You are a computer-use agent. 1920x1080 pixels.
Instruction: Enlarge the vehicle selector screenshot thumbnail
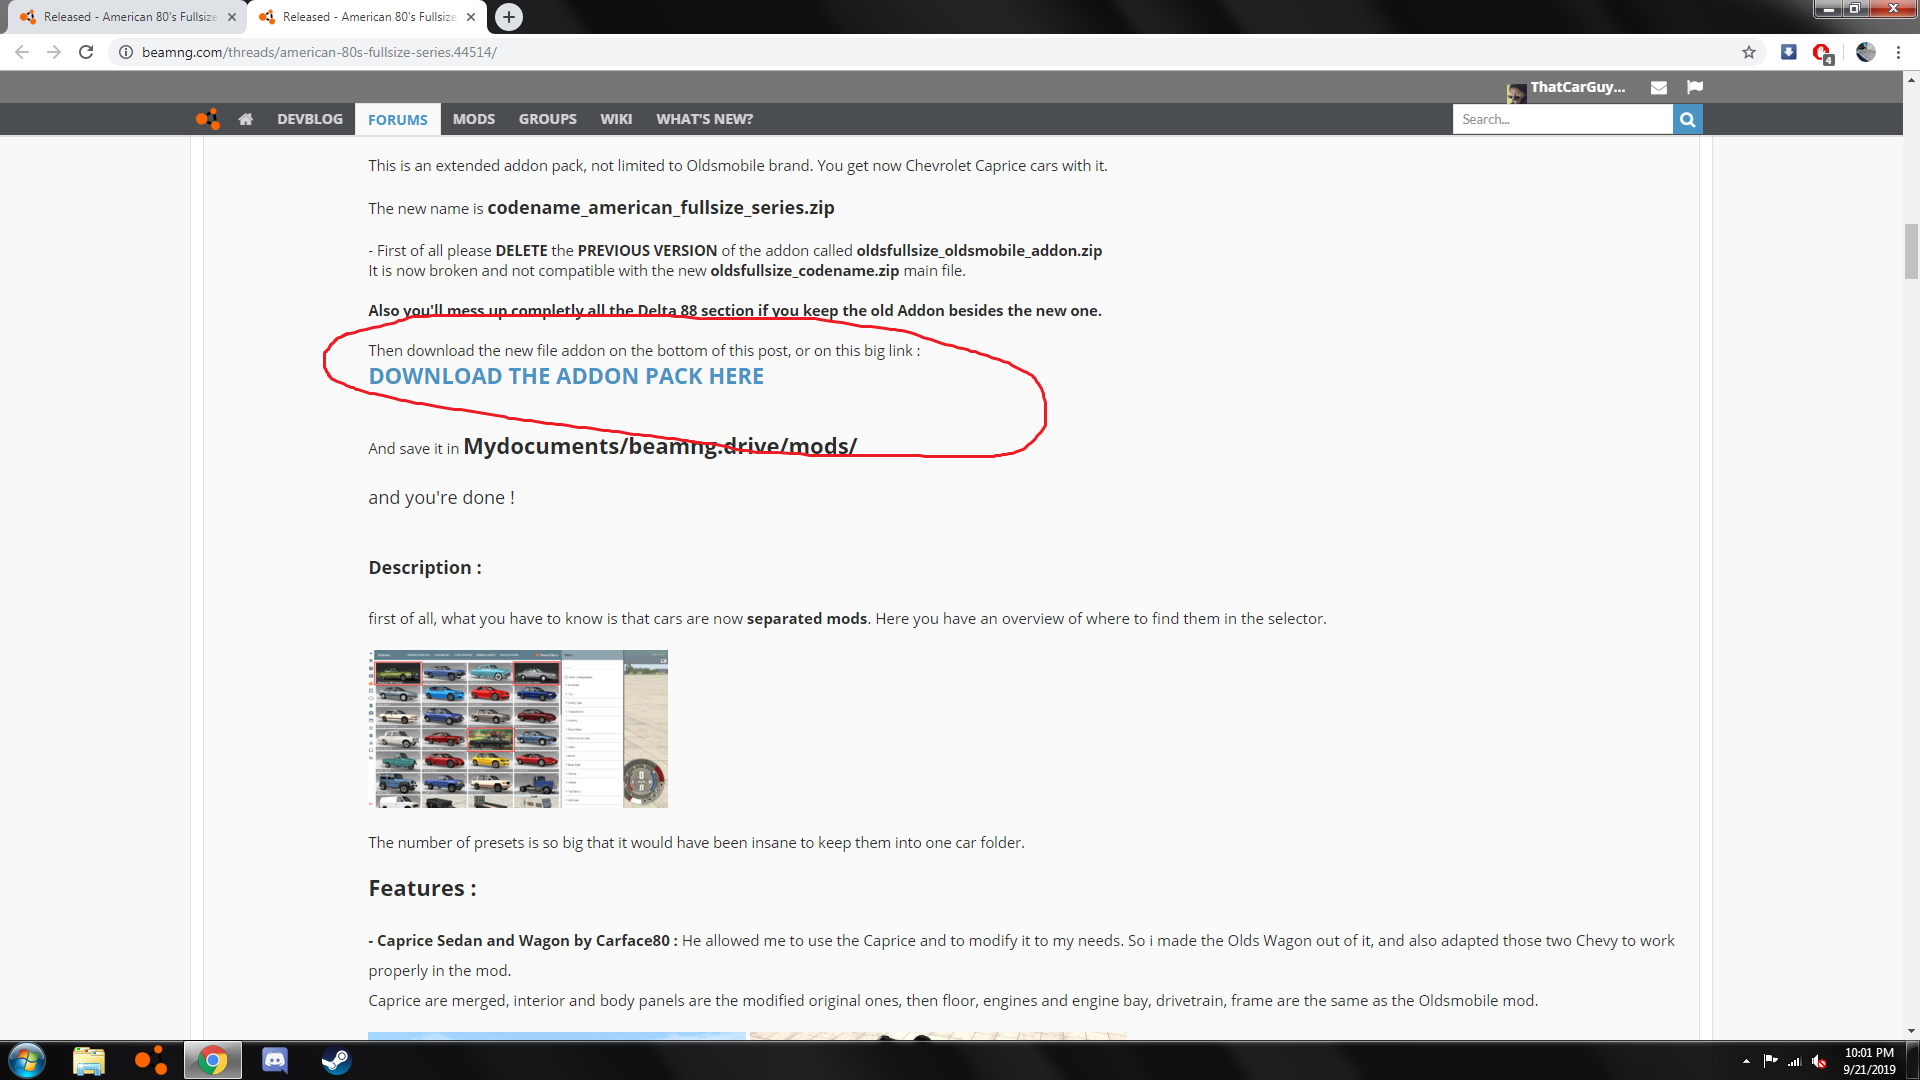coord(518,729)
